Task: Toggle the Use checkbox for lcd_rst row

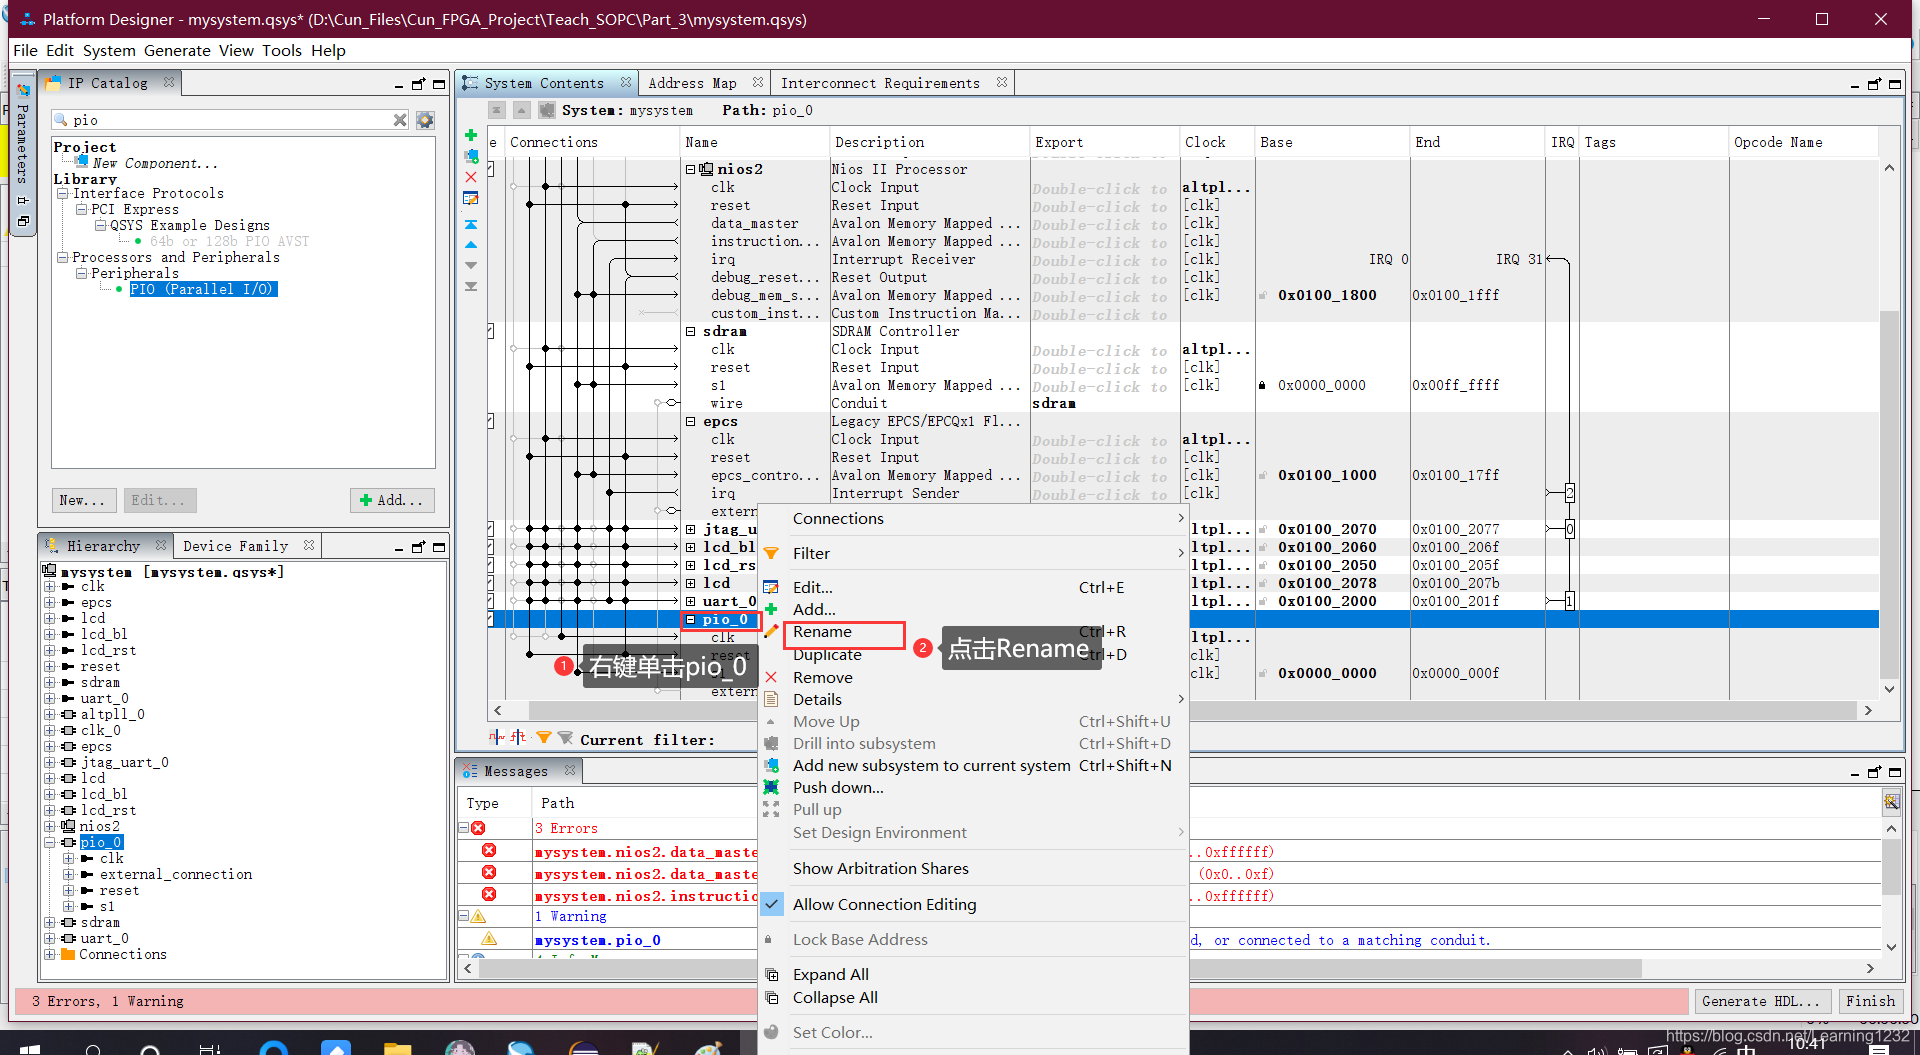Action: [x=491, y=565]
